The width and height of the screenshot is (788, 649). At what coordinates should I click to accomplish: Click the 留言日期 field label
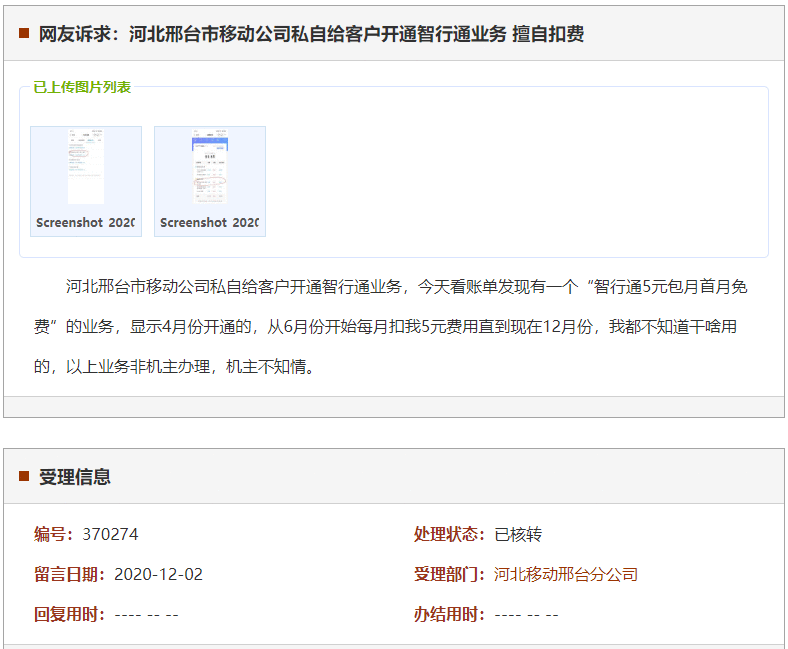pyautogui.click(x=70, y=574)
